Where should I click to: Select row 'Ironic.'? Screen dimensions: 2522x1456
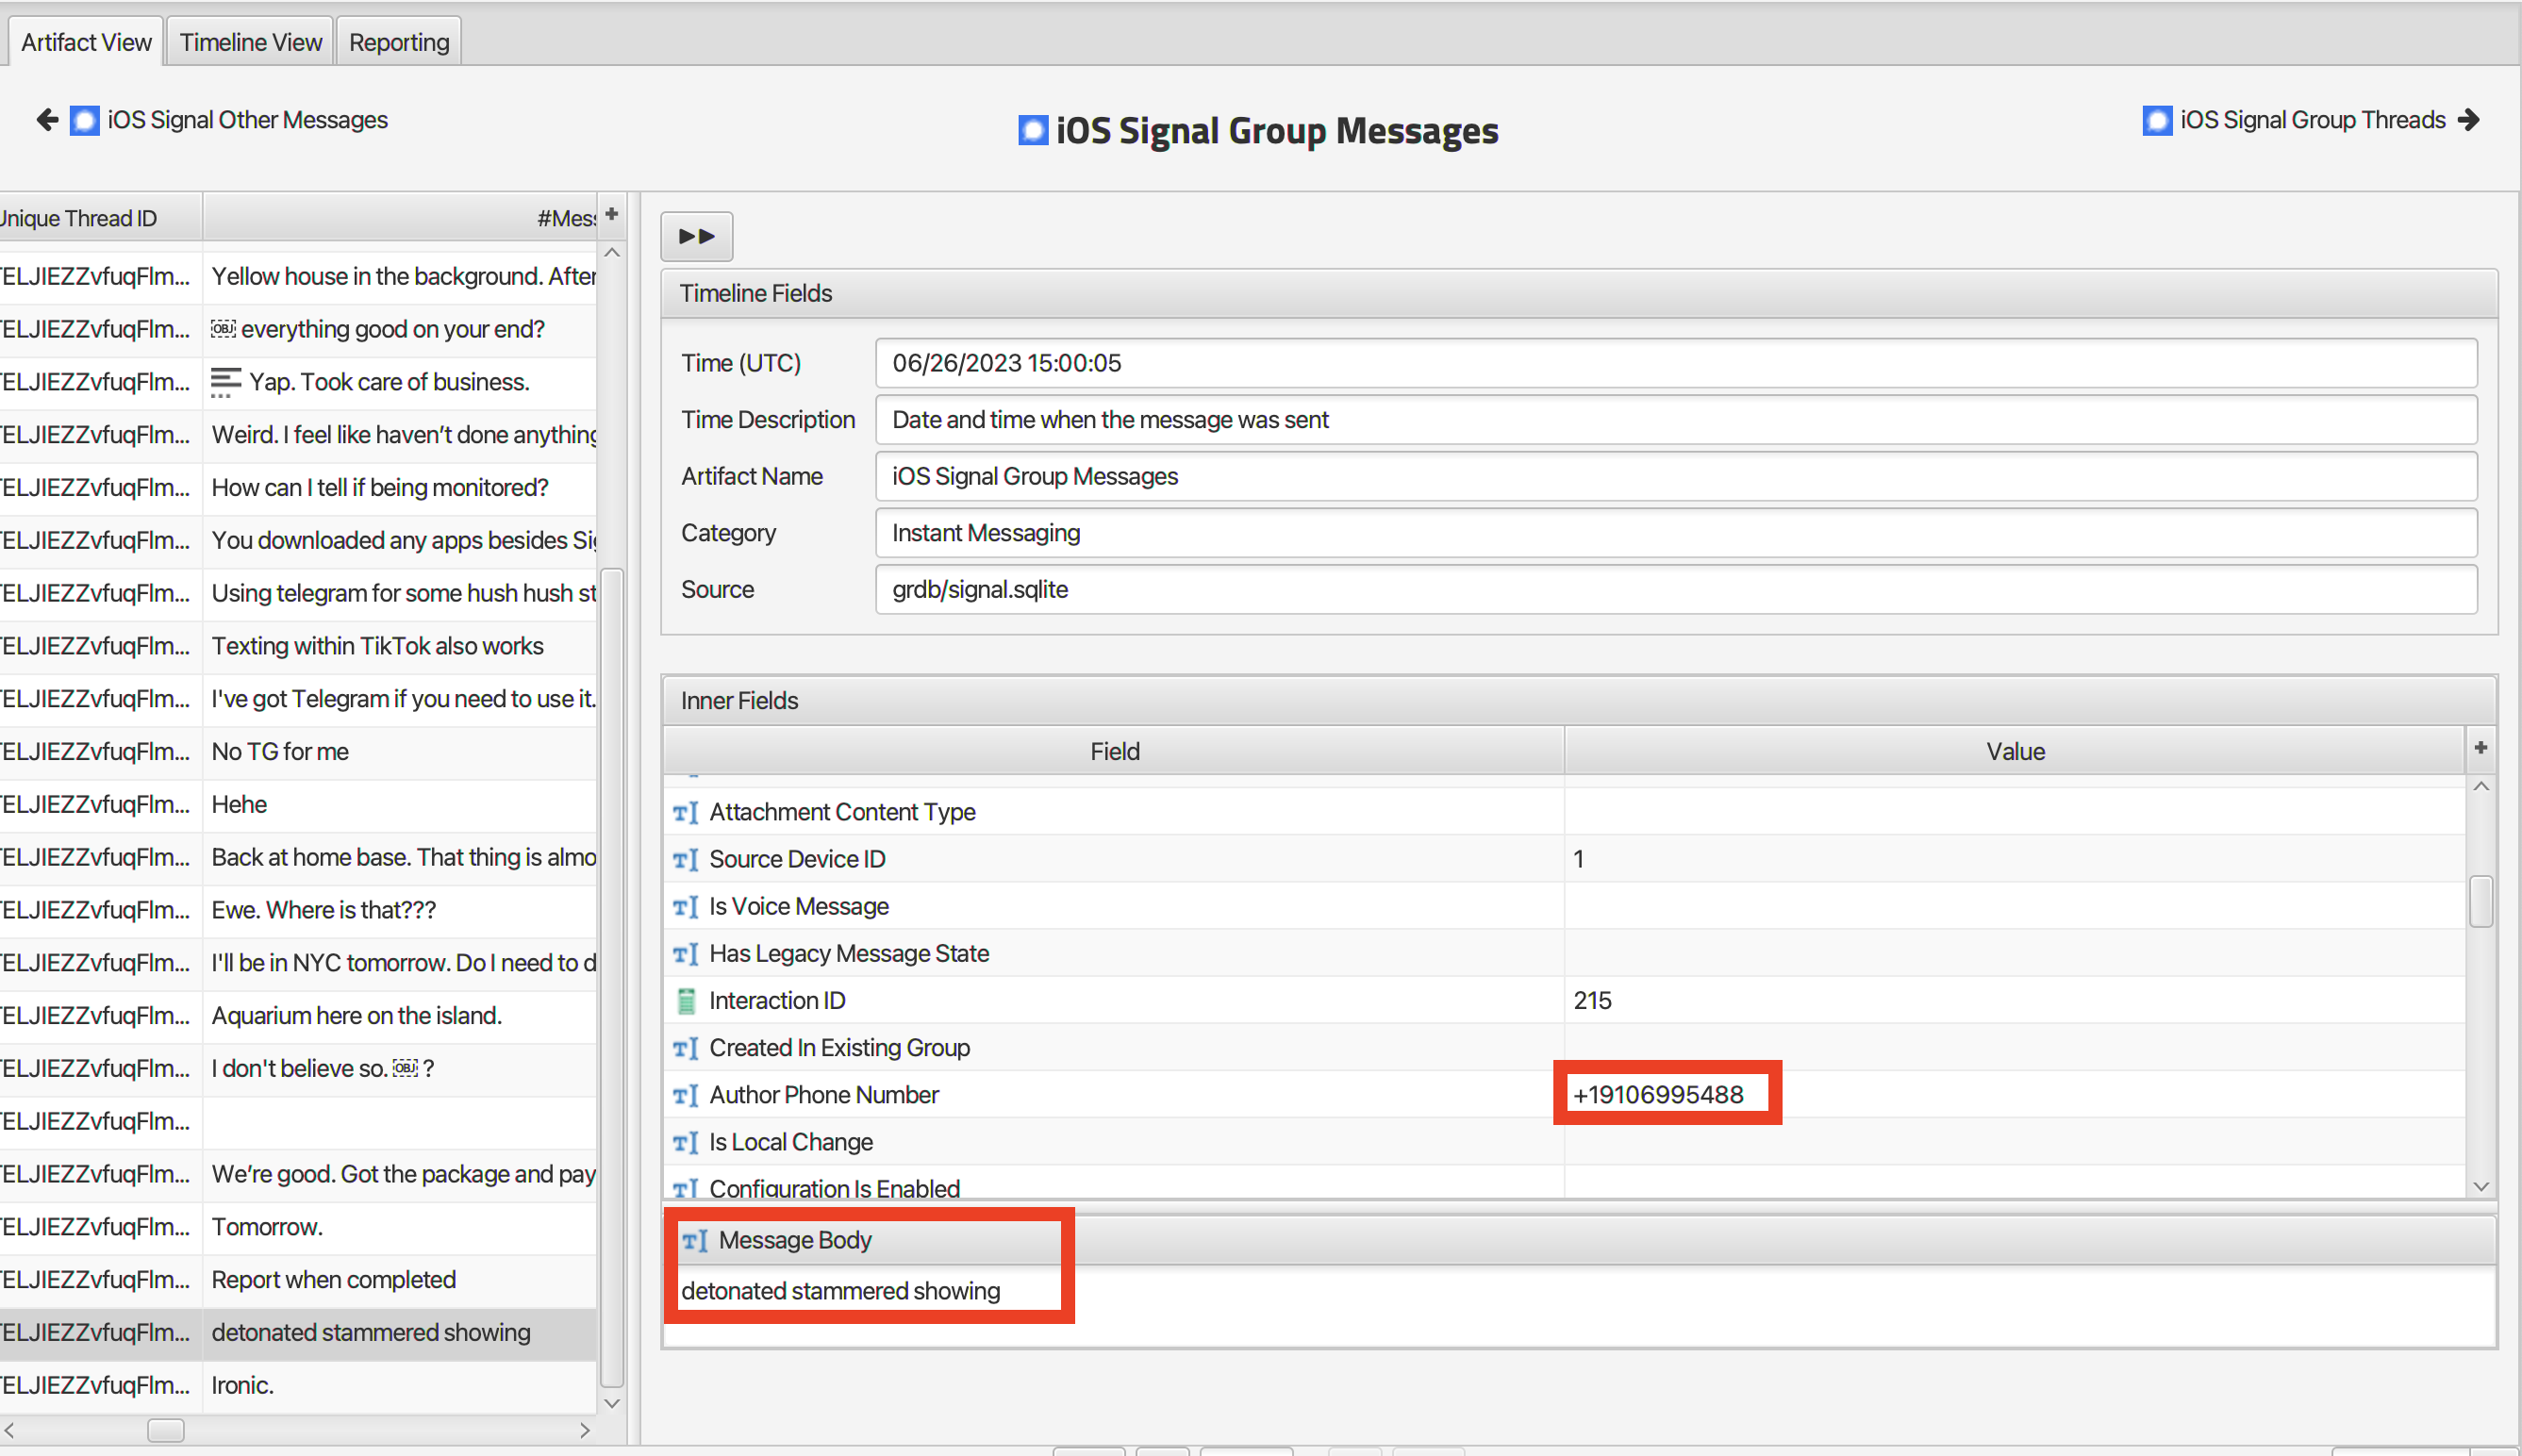[x=298, y=1385]
